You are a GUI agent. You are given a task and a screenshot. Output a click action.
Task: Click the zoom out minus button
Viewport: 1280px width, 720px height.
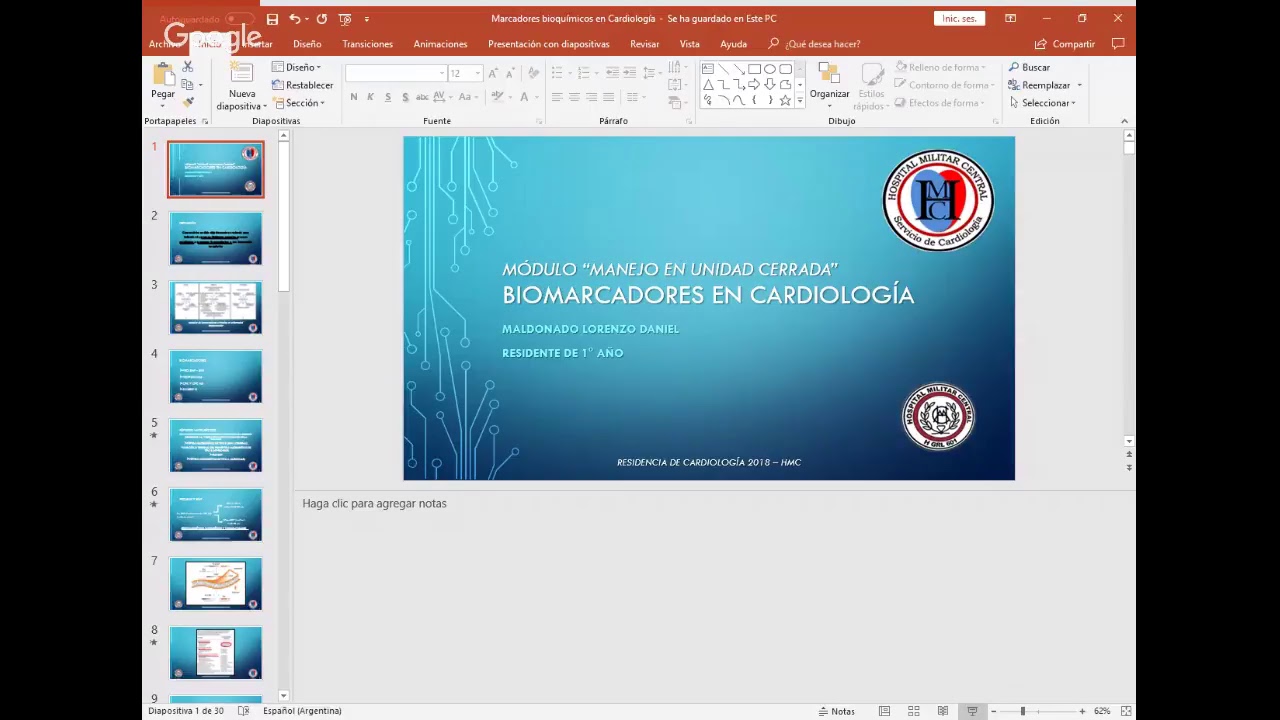click(x=993, y=711)
